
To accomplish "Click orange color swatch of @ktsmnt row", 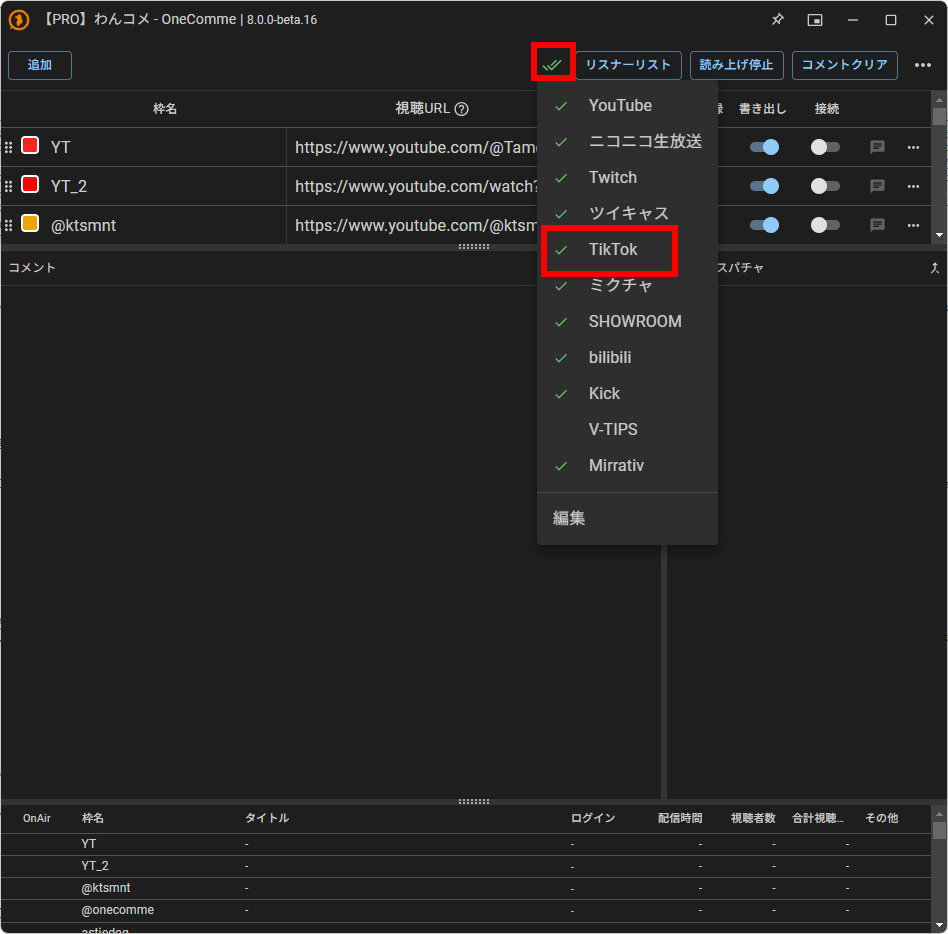I will click(x=30, y=224).
